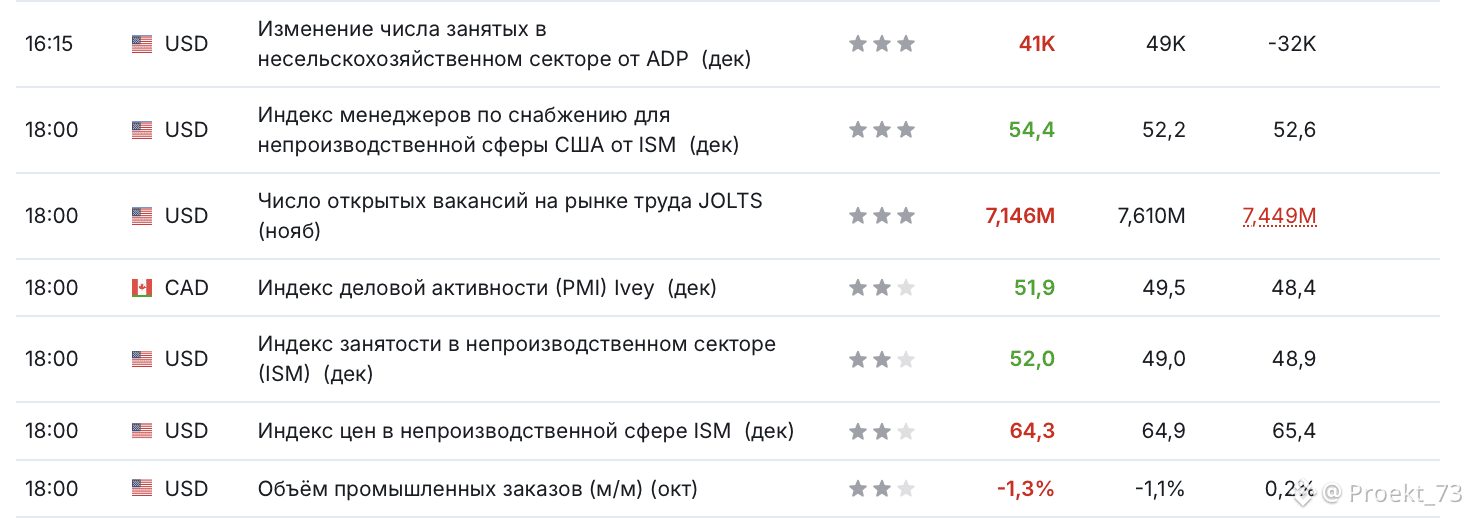Click the US flag in the ADP row
Viewport: 1470px width, 518px height.
[141, 44]
